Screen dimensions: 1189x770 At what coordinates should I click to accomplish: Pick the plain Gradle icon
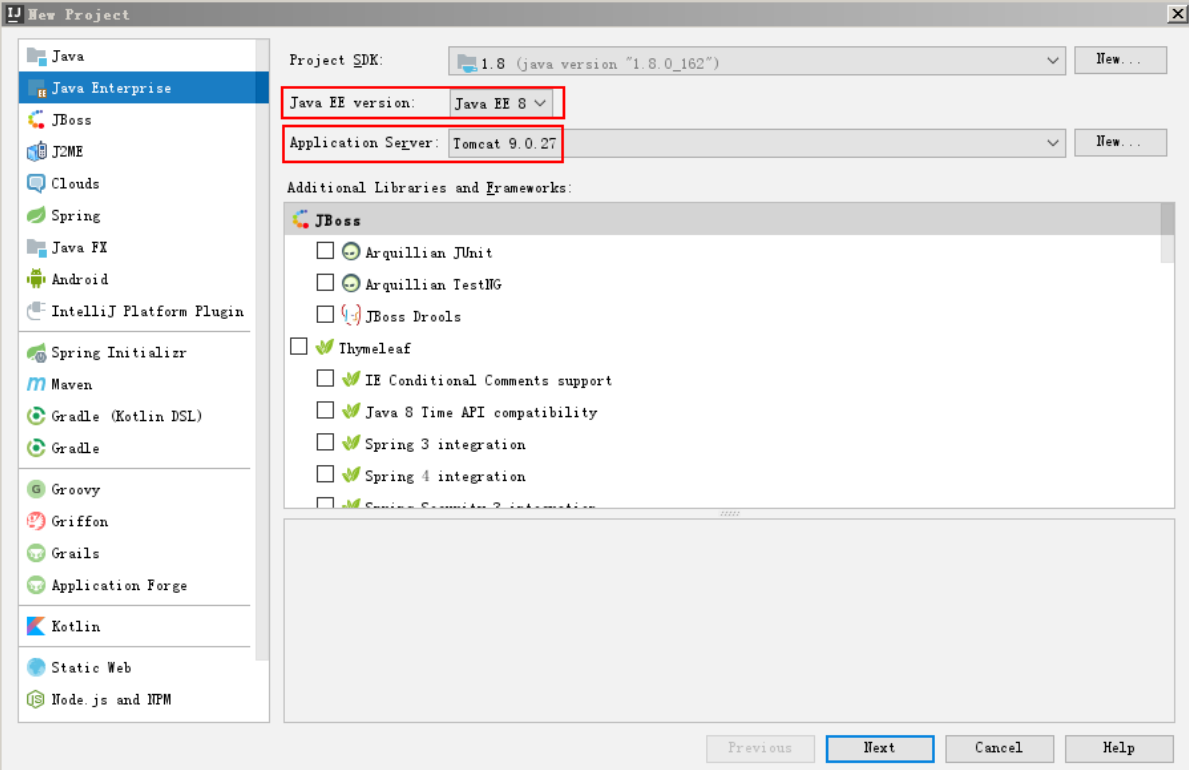point(36,448)
